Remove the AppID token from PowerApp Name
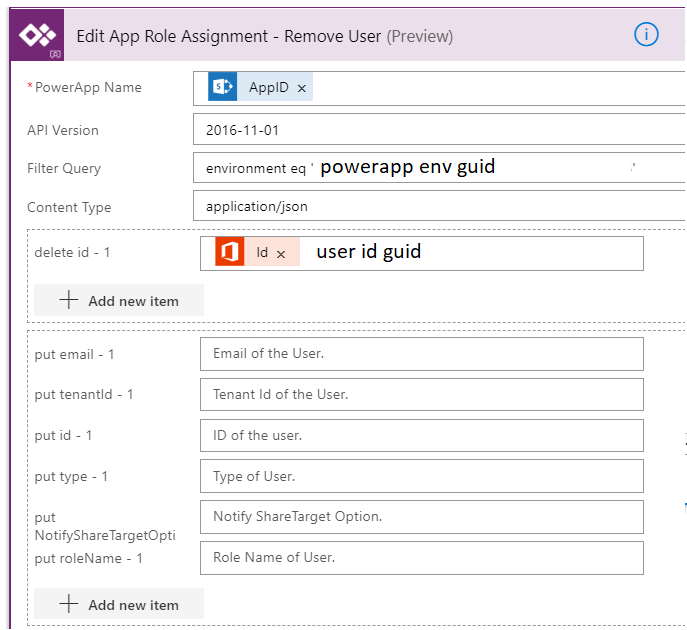 (x=302, y=88)
